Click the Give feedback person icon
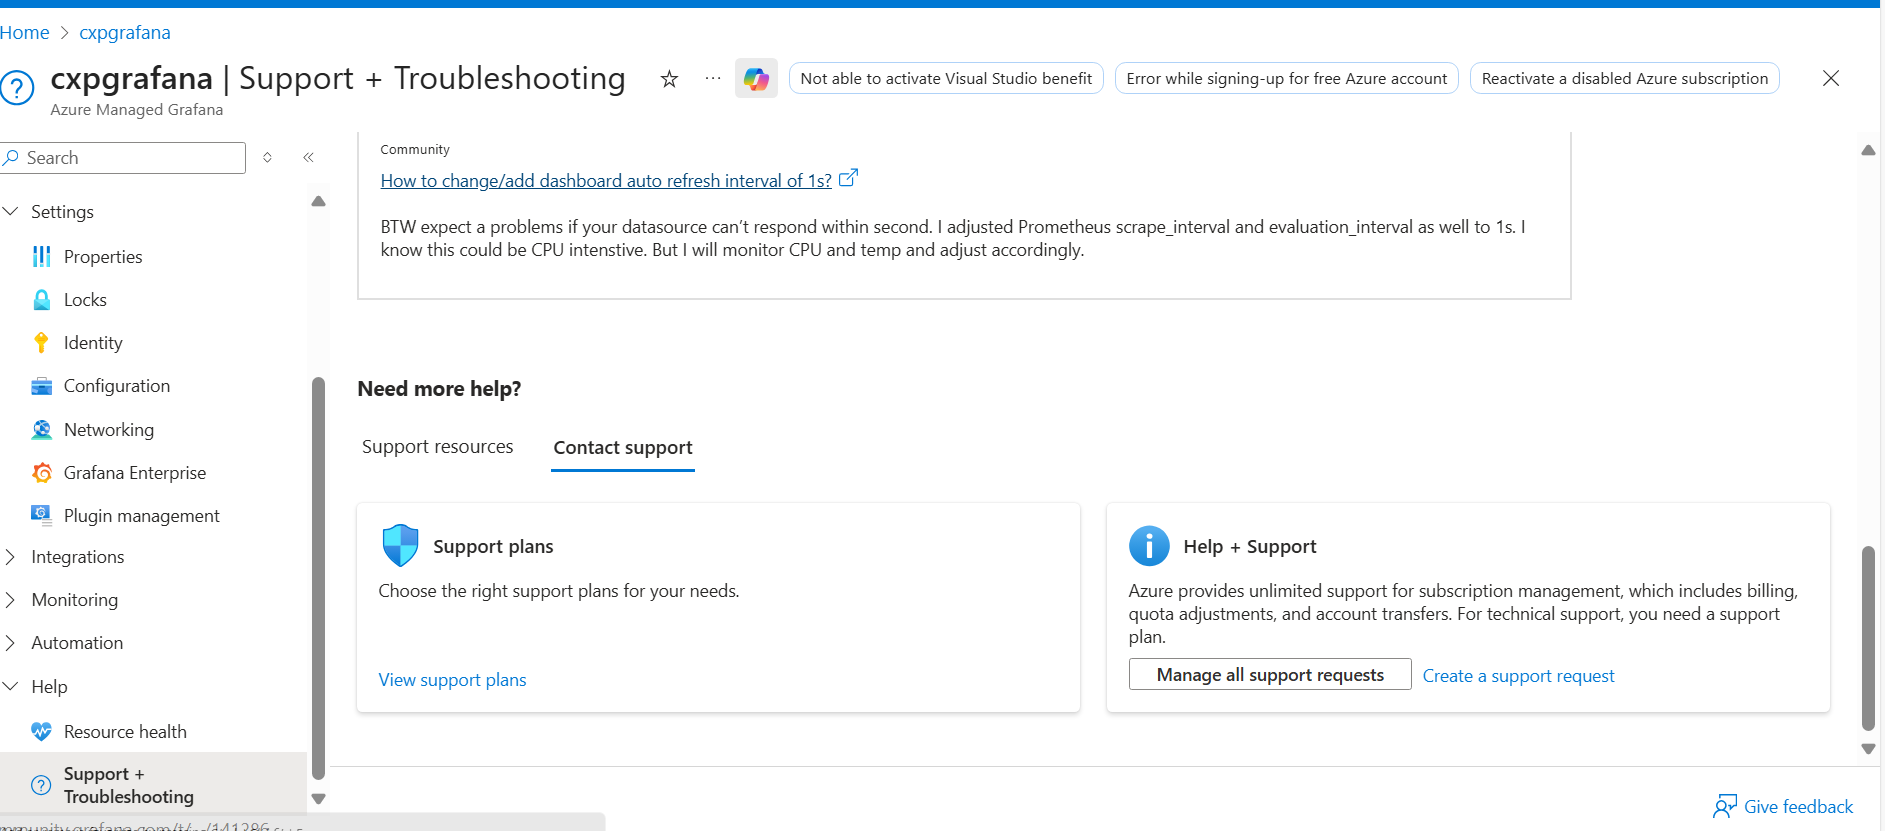This screenshot has width=1885, height=831. pyautogui.click(x=1724, y=806)
